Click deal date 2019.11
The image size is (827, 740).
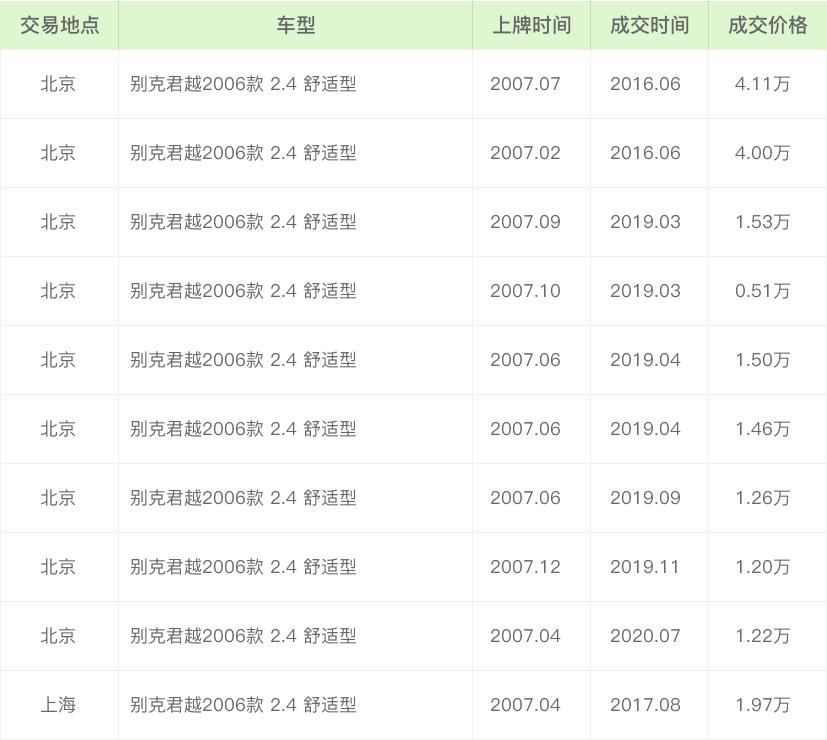[x=645, y=568]
